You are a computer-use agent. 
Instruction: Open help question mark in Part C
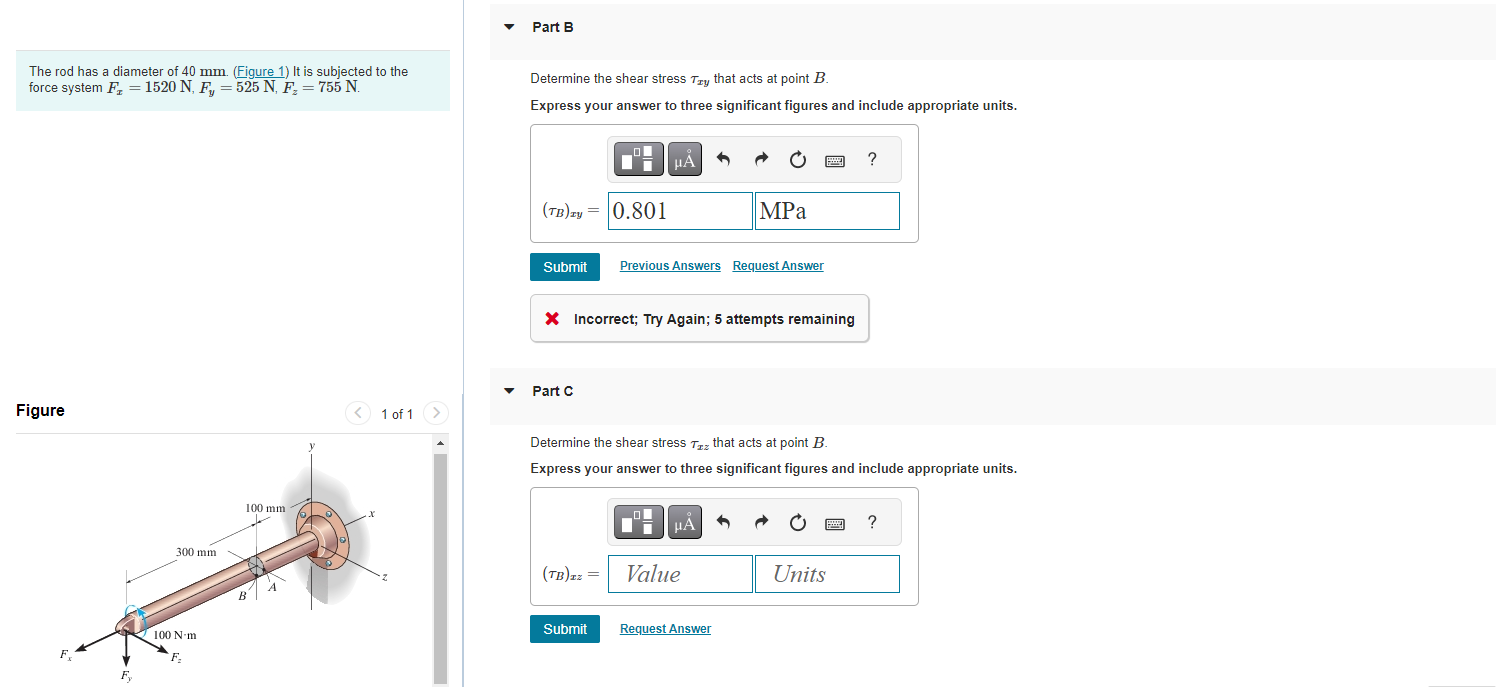pyautogui.click(x=872, y=522)
